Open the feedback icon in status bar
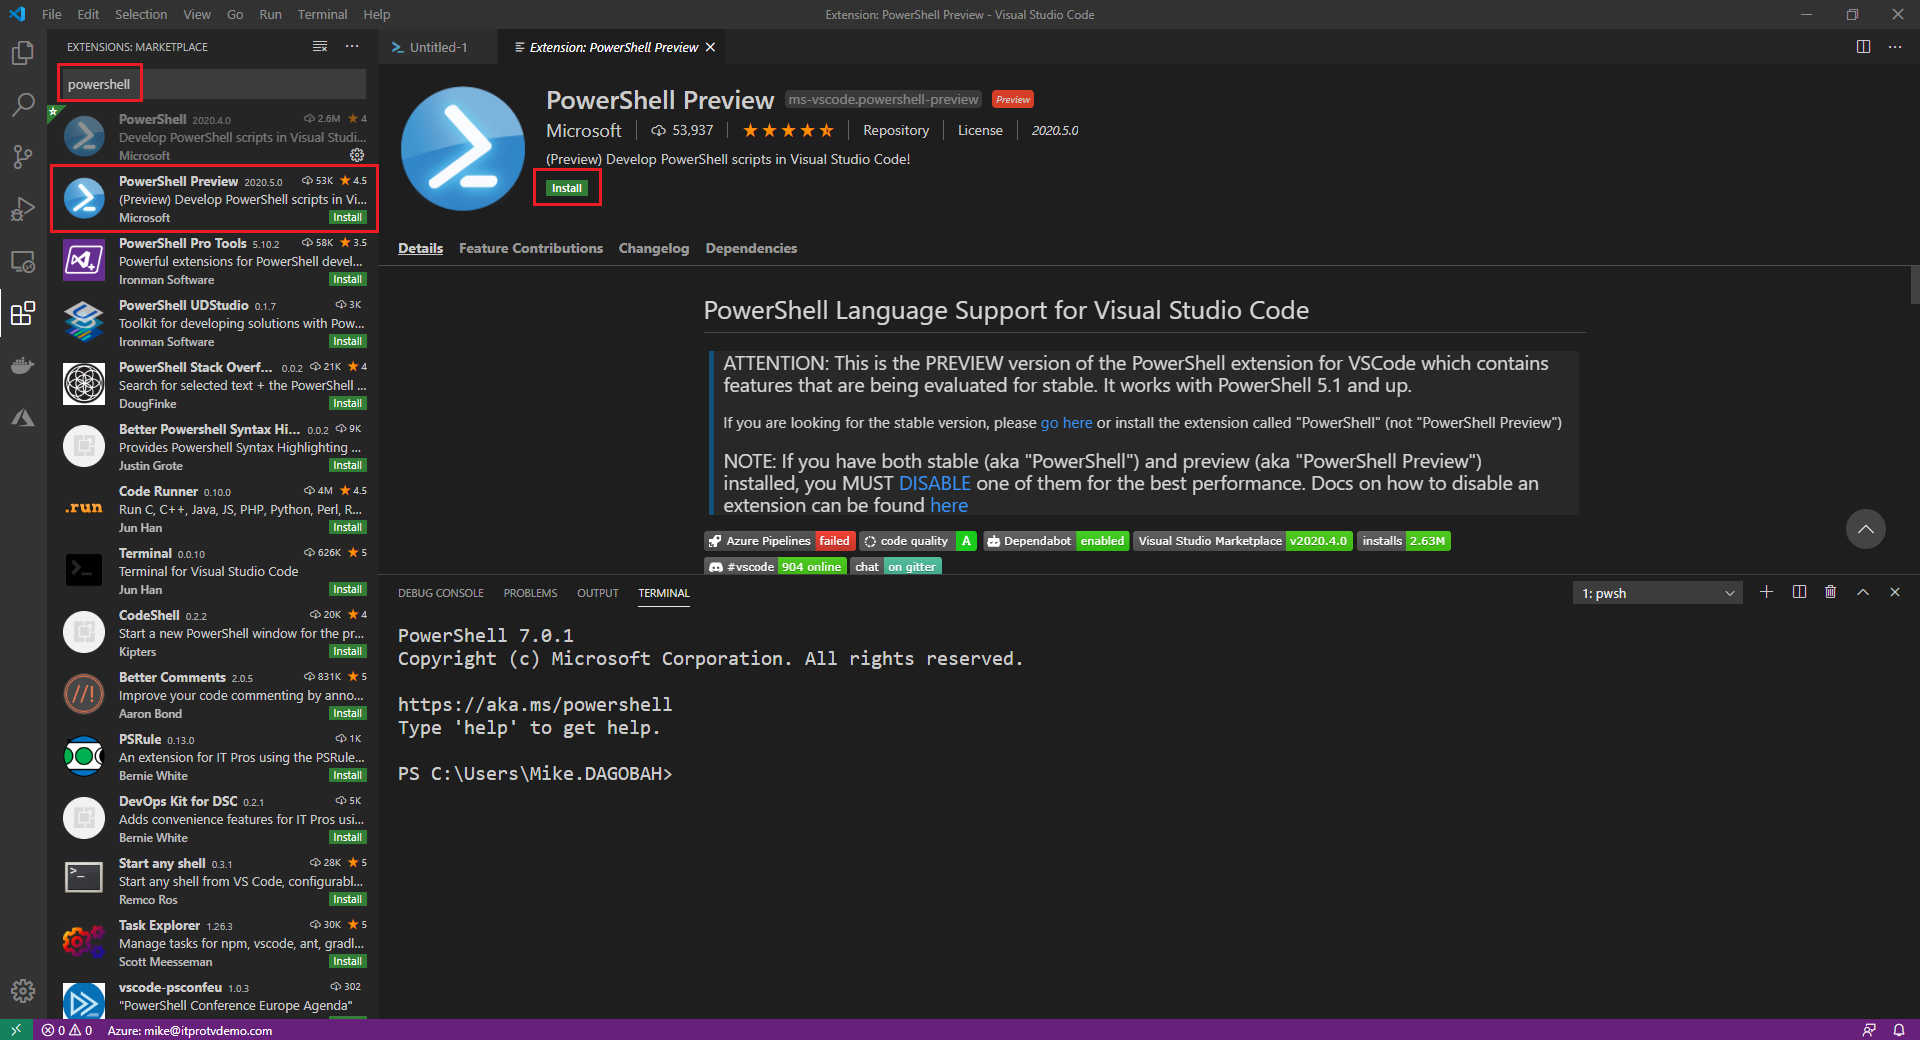This screenshot has height=1040, width=1920. (1869, 1030)
